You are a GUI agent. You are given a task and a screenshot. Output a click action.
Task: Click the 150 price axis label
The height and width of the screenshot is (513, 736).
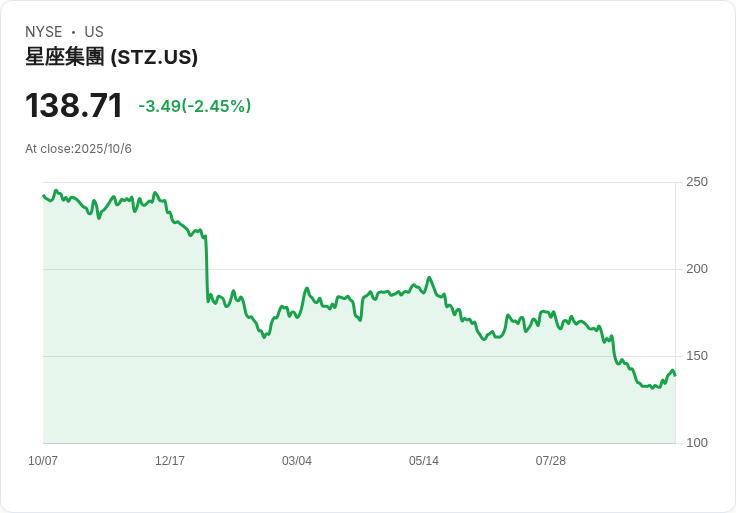coord(697,356)
